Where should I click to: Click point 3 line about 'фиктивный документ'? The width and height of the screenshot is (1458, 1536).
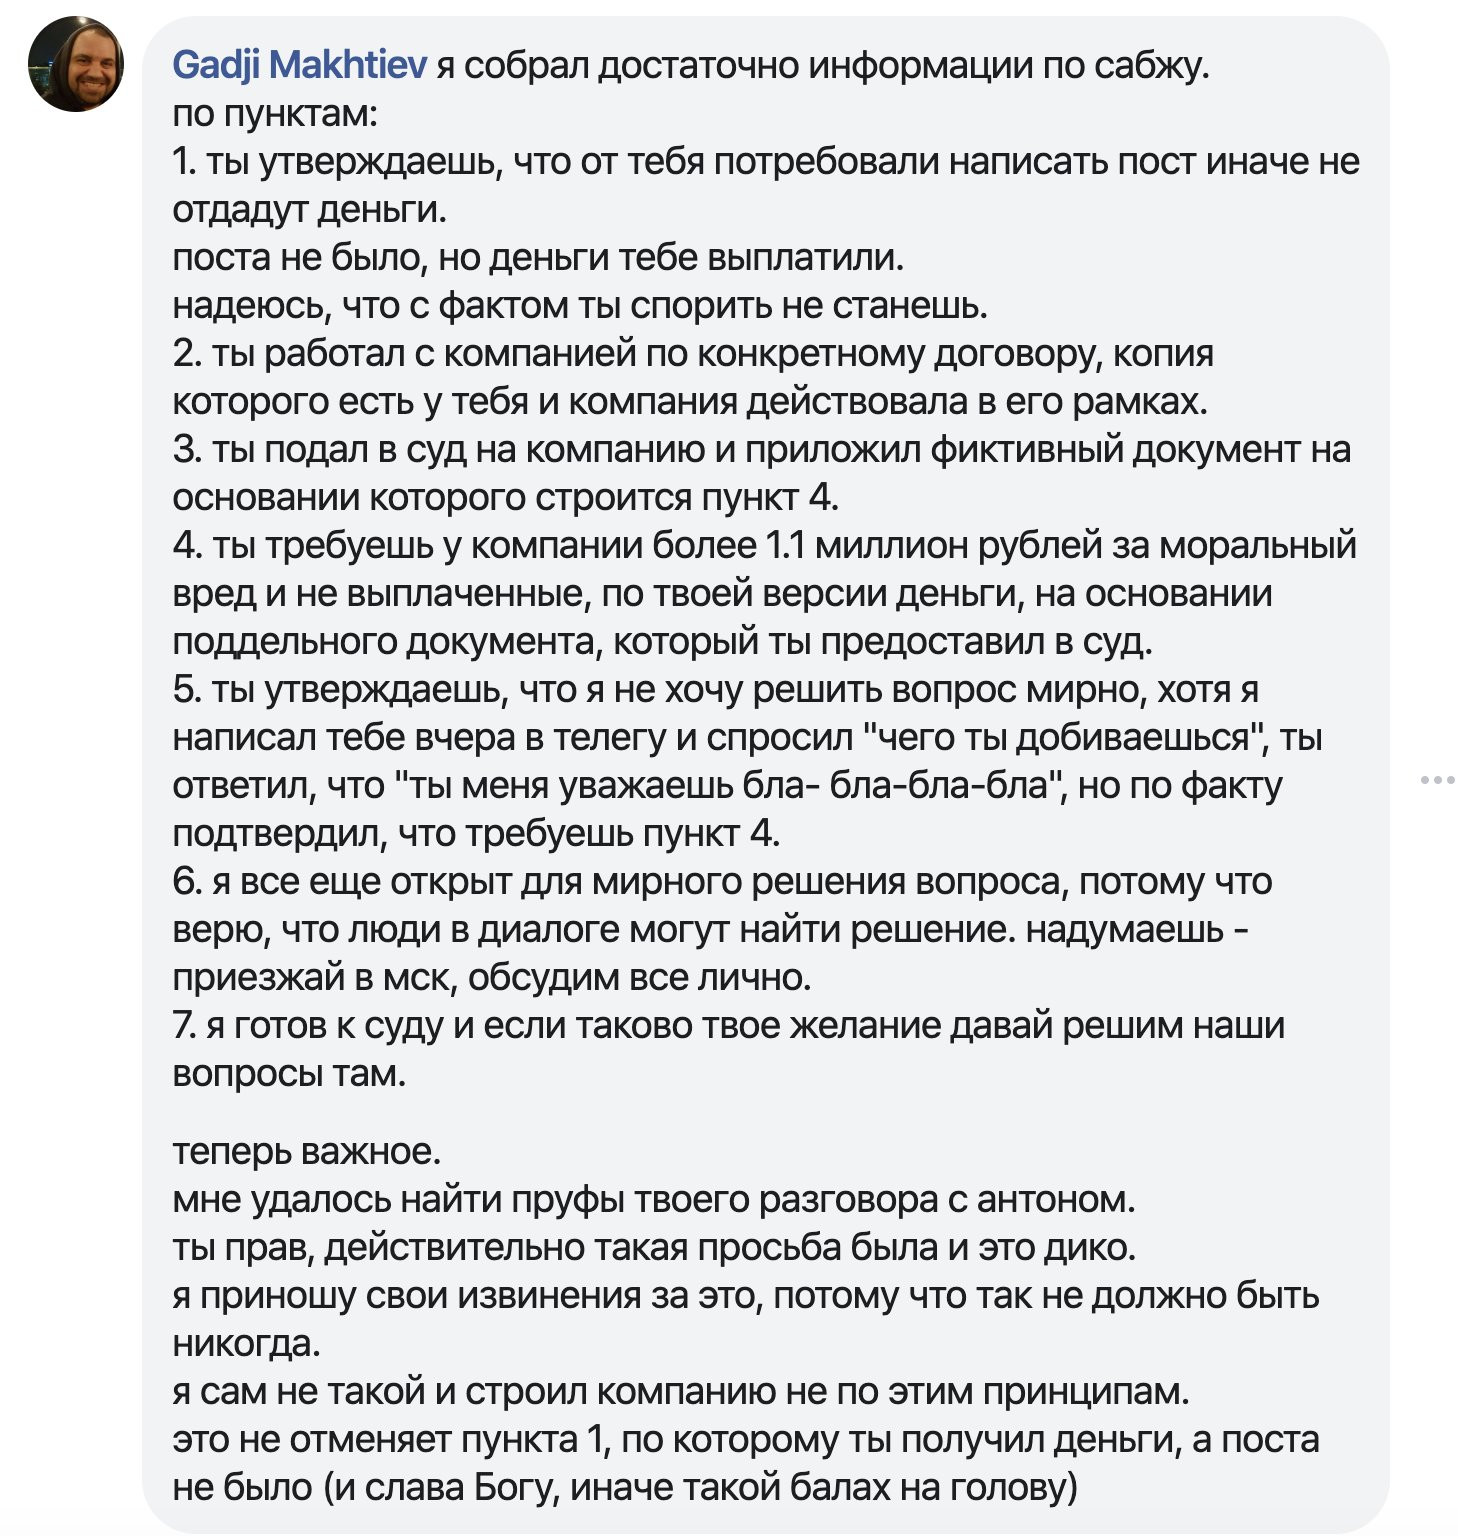point(762,449)
